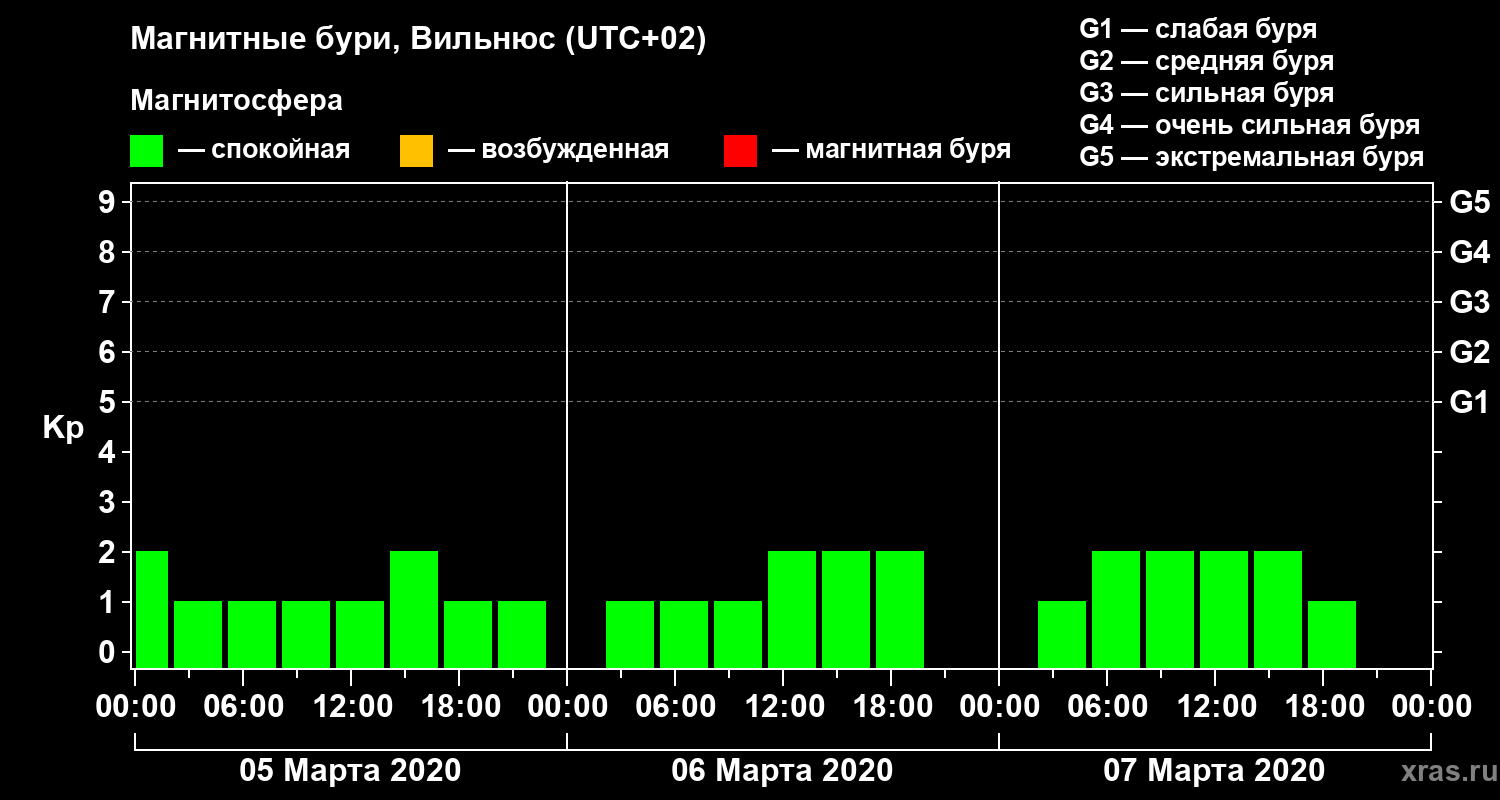Click the 03:00 Kp 1 bar on 07 March

[x=1062, y=634]
